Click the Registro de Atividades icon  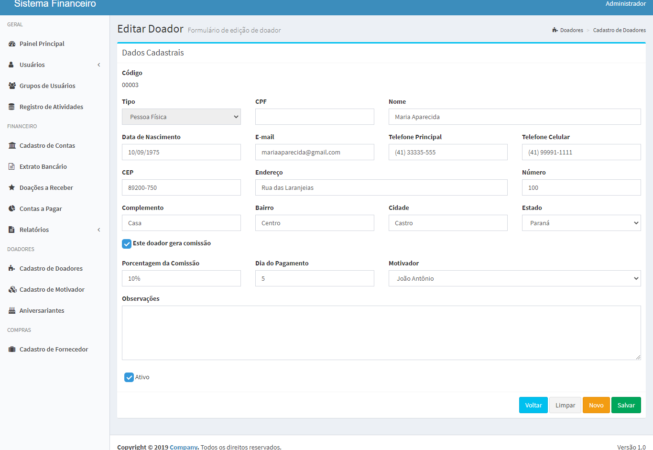click(11, 107)
